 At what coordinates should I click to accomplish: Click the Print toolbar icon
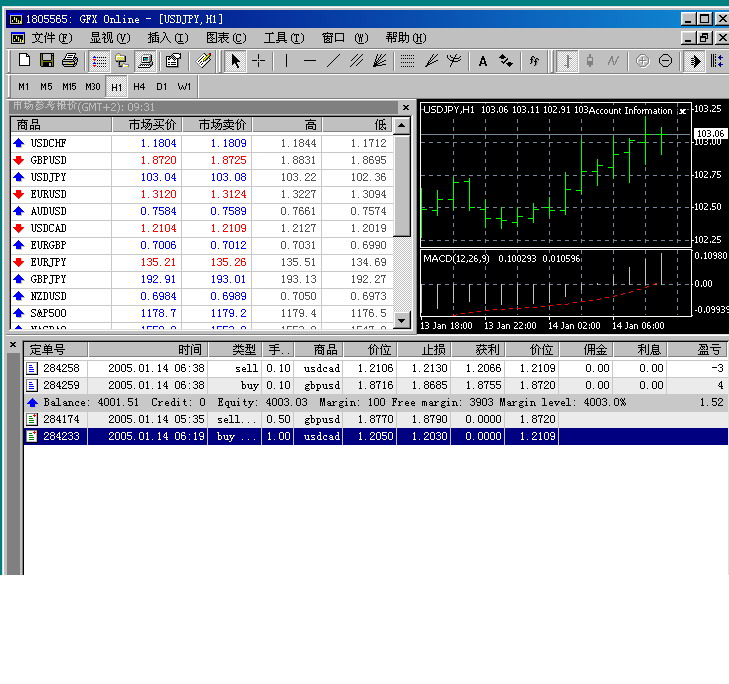click(x=69, y=61)
